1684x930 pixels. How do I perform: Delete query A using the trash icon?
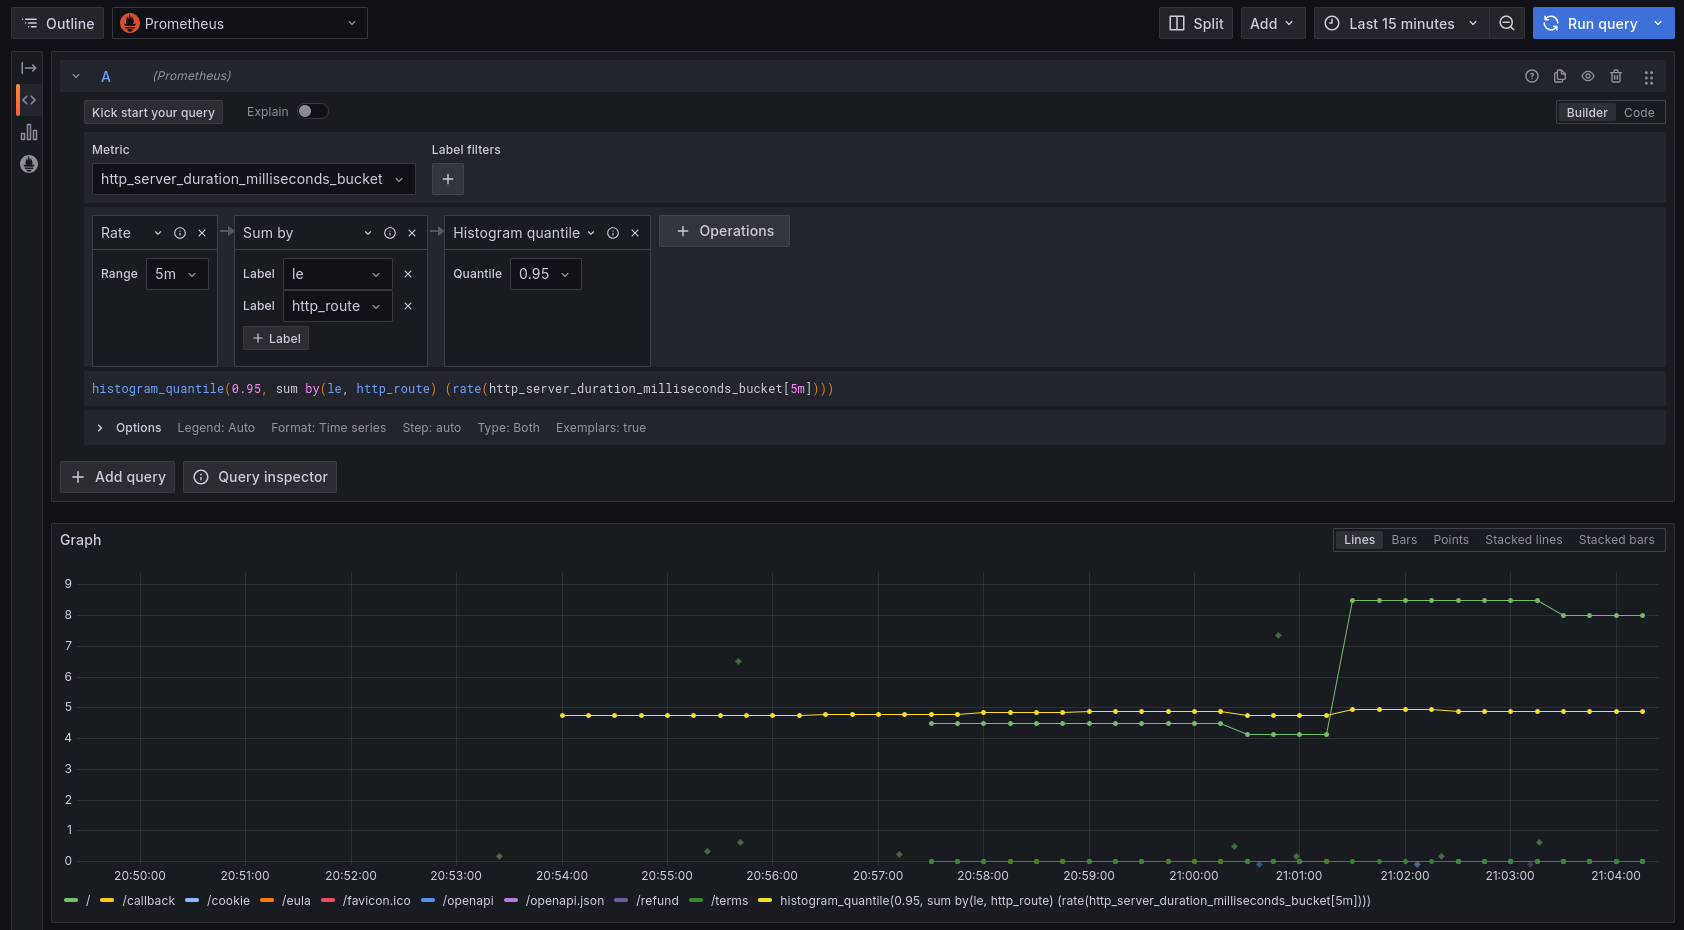click(1616, 76)
